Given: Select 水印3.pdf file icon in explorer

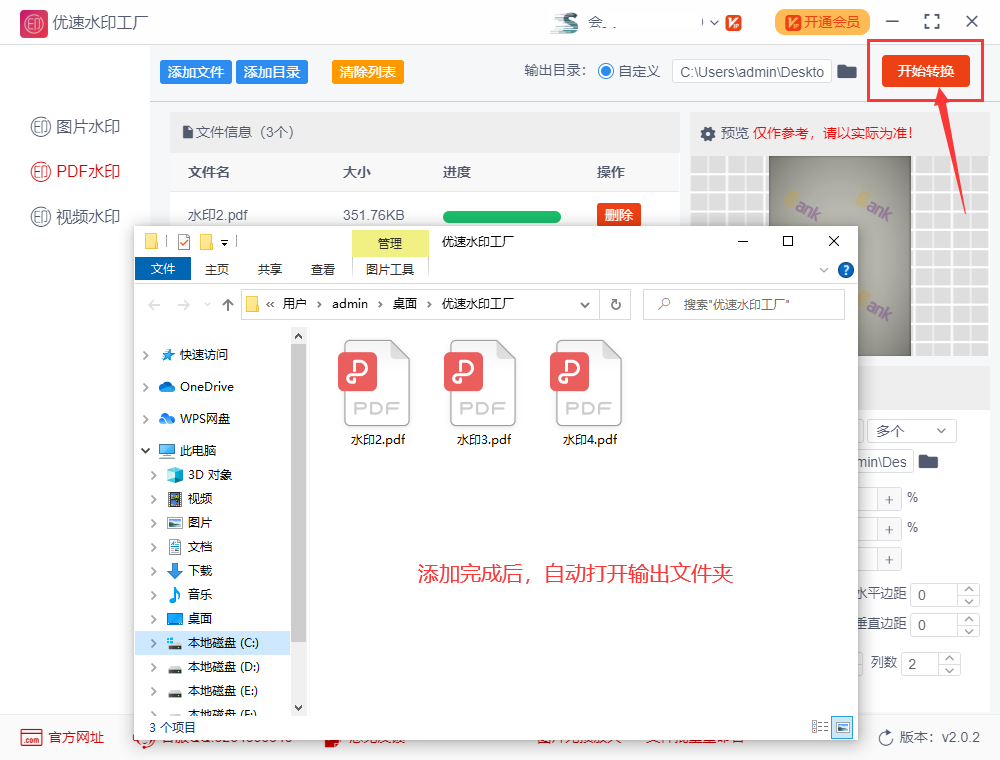Looking at the screenshot, I should point(483,383).
